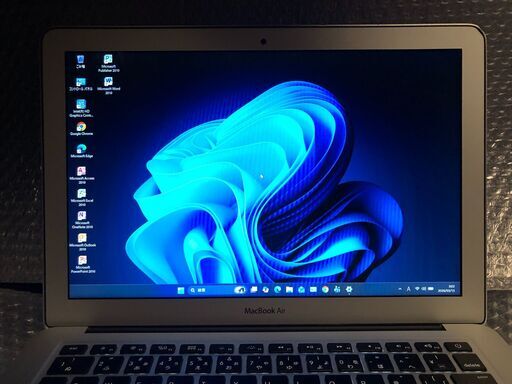
Task: Select the Microsoft Excel 2010 shortcut
Action: [x=82, y=197]
